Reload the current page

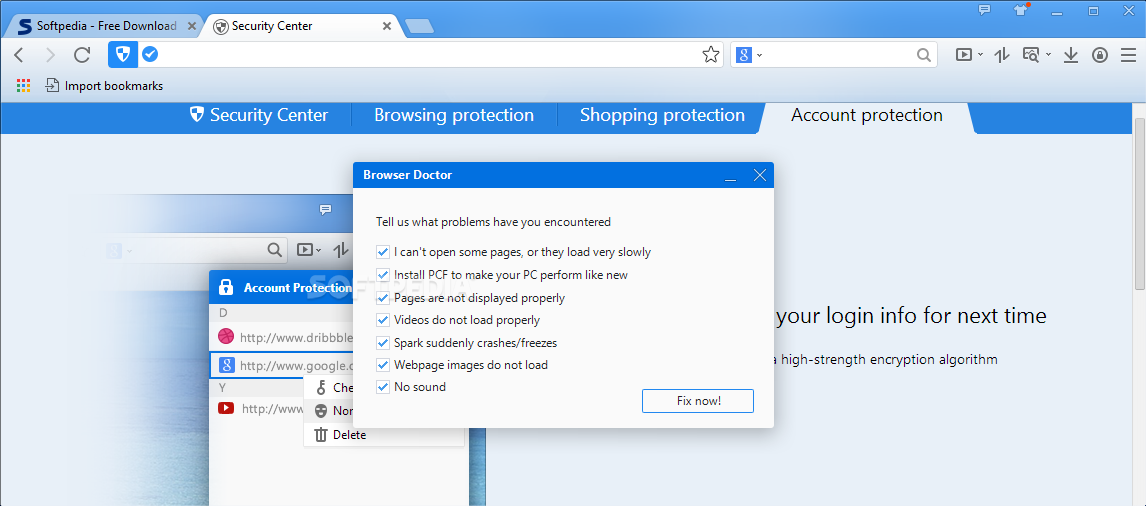[x=82, y=55]
